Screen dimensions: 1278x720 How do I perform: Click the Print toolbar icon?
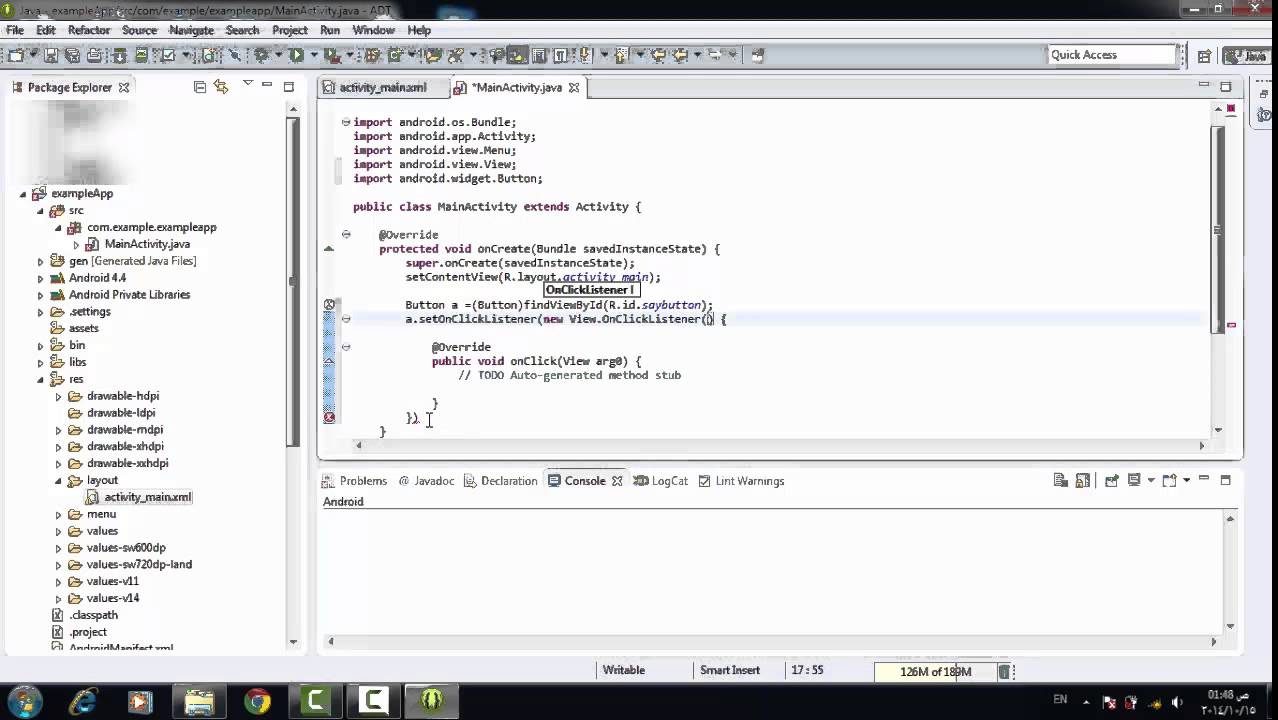tap(93, 55)
